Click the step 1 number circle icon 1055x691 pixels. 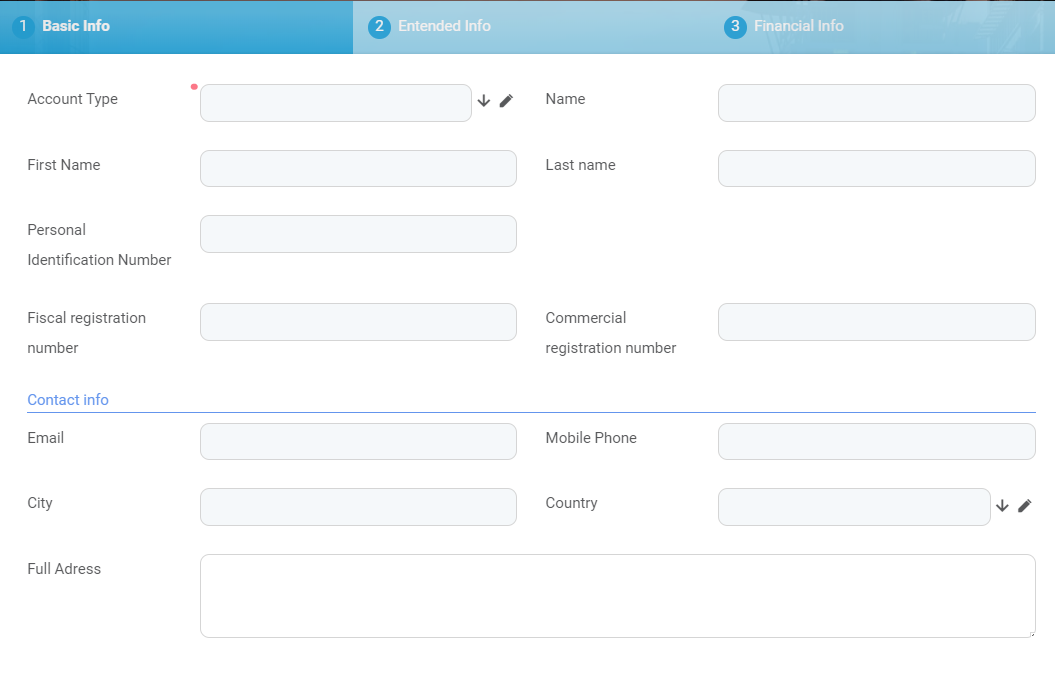click(23, 27)
